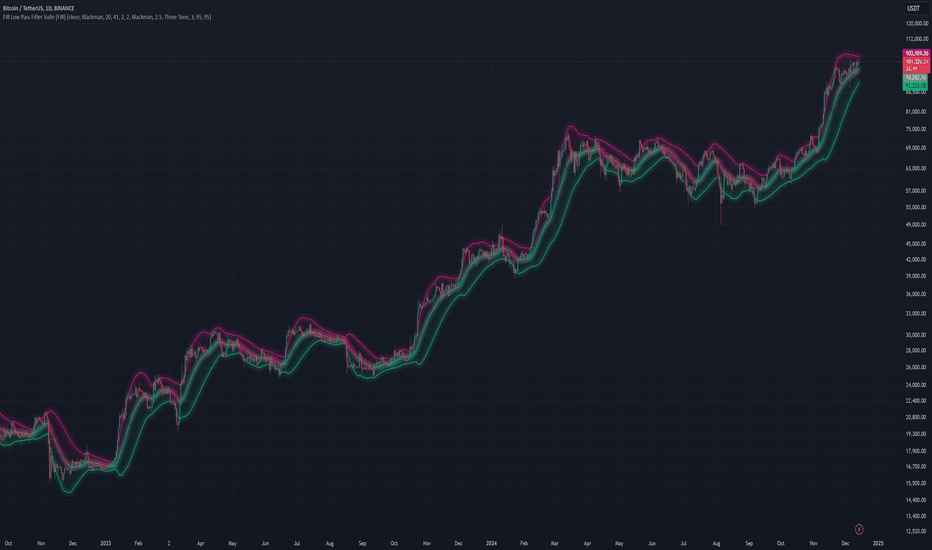Click the 26,000.00 price scale label
This screenshot has height=550, width=932.
tap(917, 367)
